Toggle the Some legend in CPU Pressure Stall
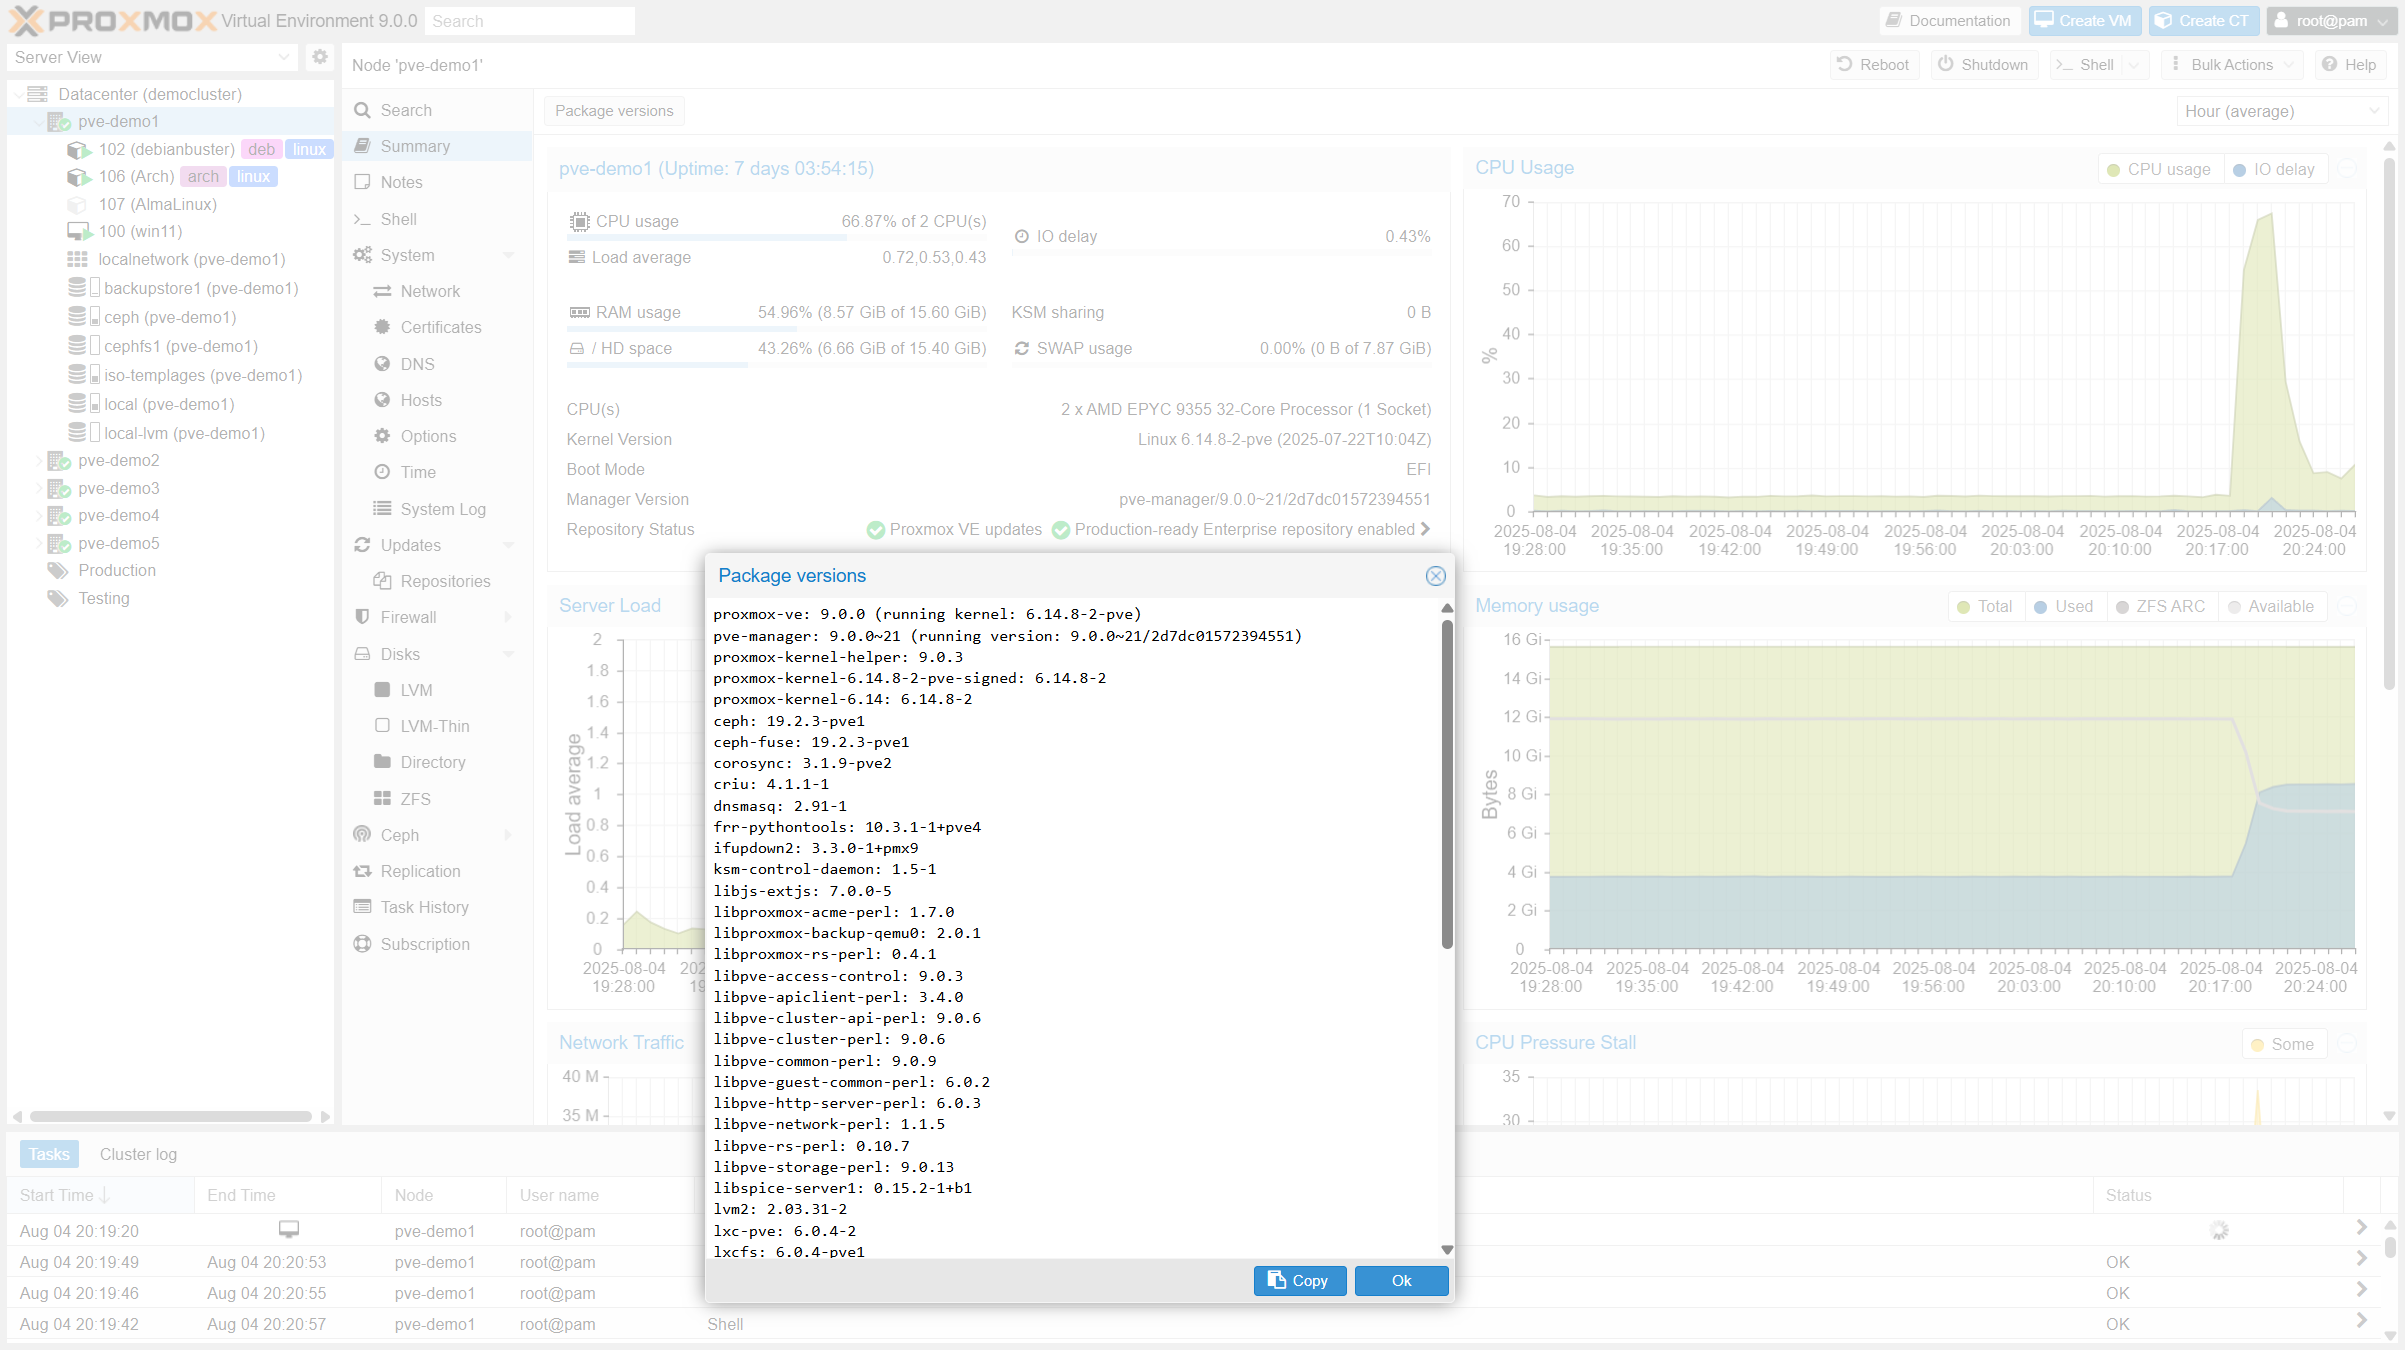Screen dimensions: 2405x1350 tap(2284, 1043)
